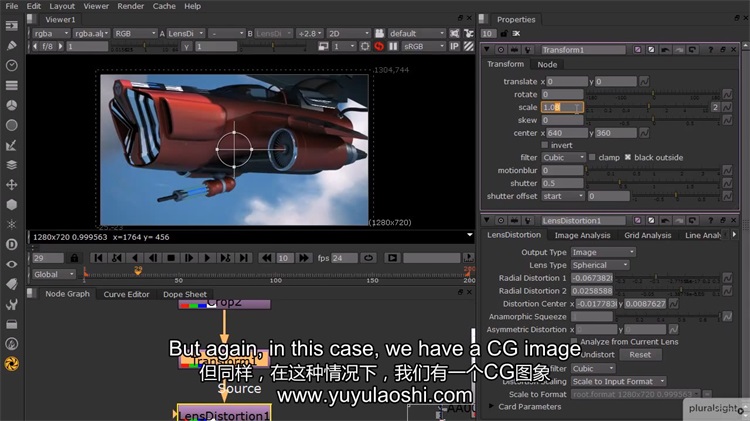Open the Time nodes clock icon

pos(11,65)
